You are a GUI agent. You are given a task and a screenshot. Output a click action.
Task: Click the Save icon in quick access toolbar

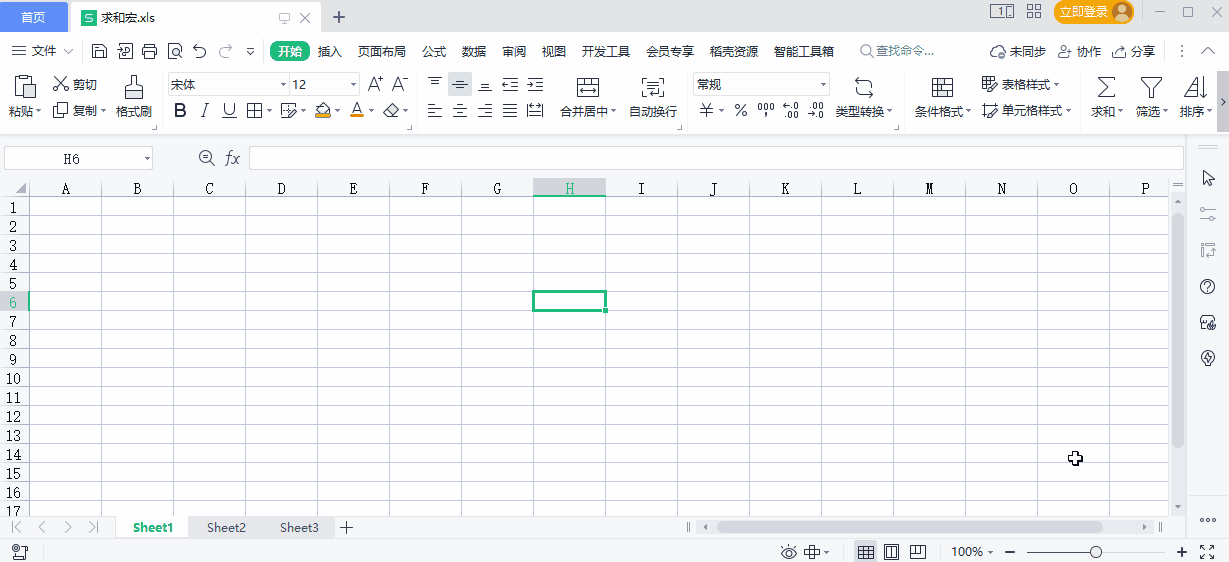99,51
